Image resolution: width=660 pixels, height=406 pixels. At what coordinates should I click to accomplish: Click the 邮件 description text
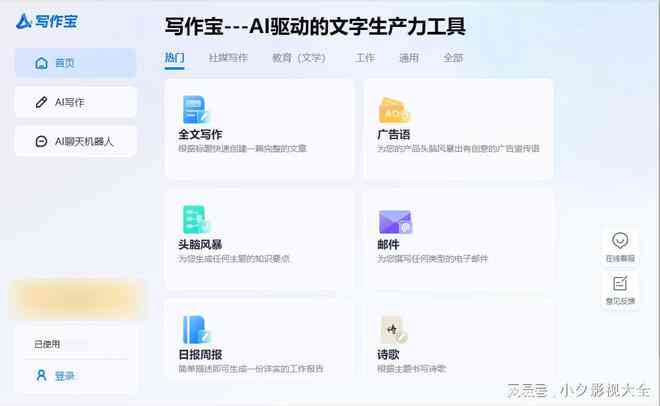coord(432,259)
